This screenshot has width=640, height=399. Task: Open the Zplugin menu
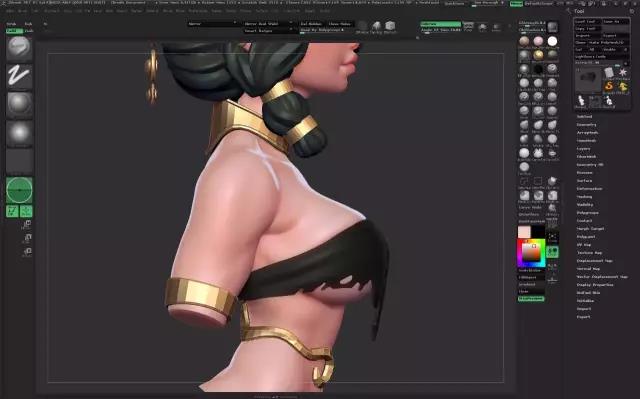tap(310, 11)
